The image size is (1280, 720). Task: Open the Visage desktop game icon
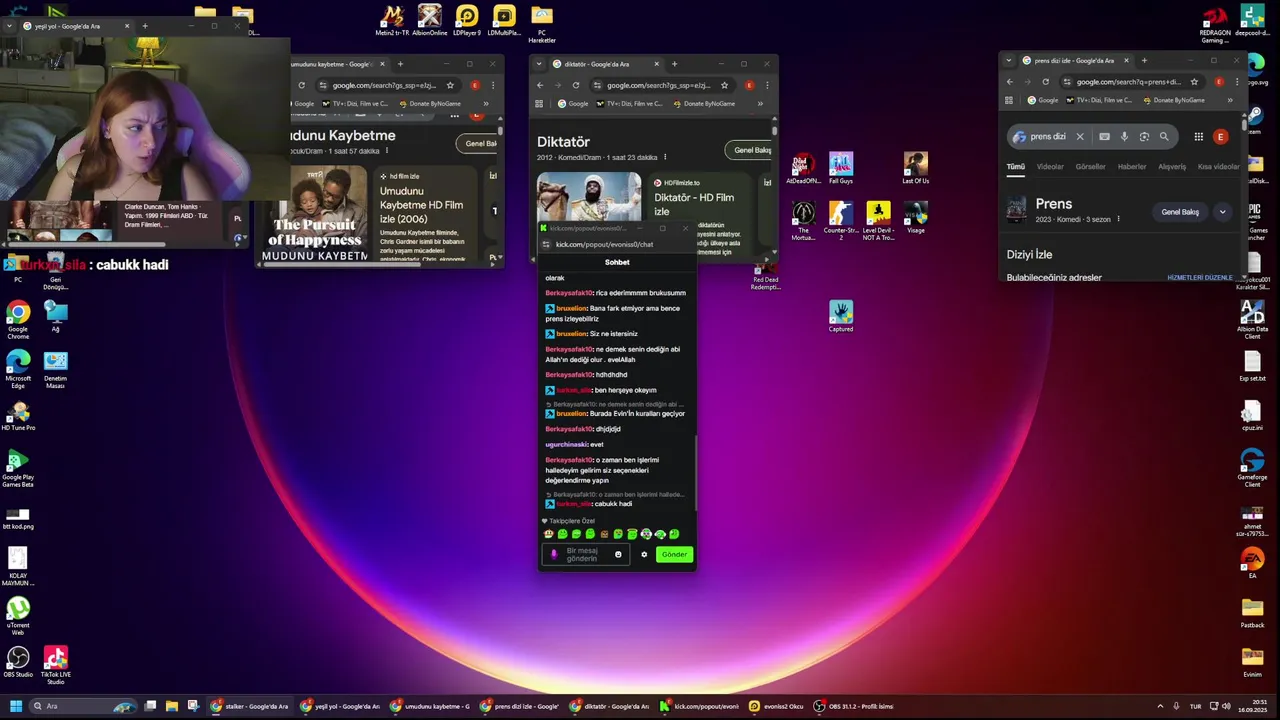916,218
